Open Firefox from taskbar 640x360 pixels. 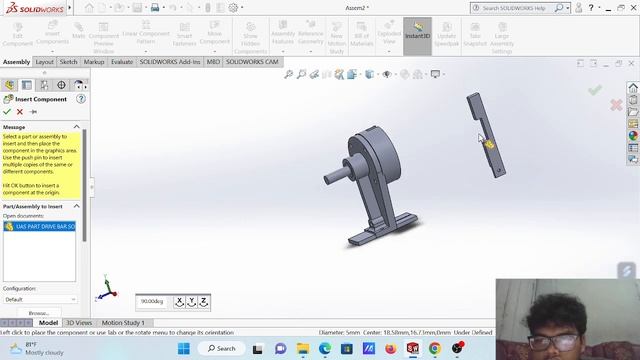click(391, 349)
